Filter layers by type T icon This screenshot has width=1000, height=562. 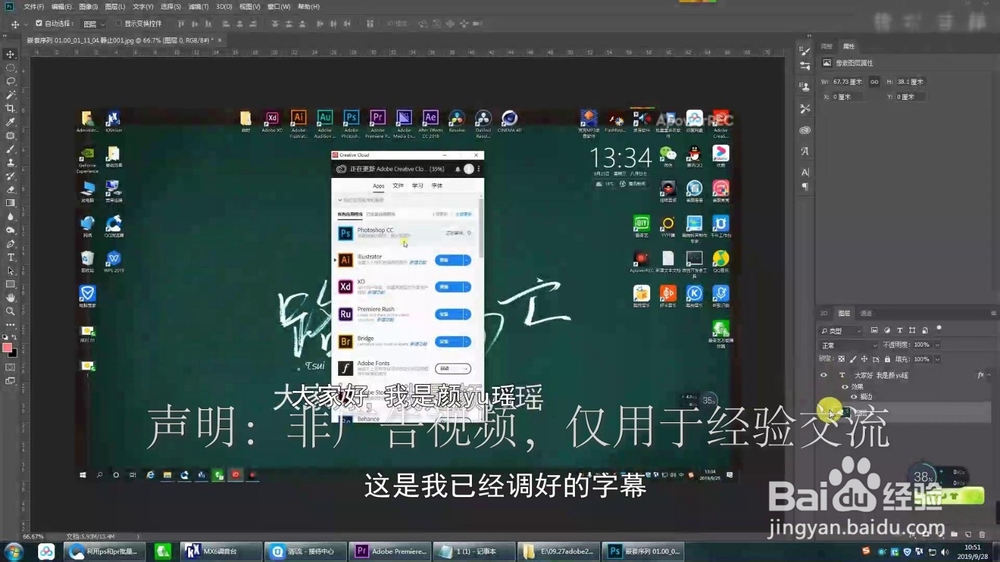pyautogui.click(x=900, y=330)
